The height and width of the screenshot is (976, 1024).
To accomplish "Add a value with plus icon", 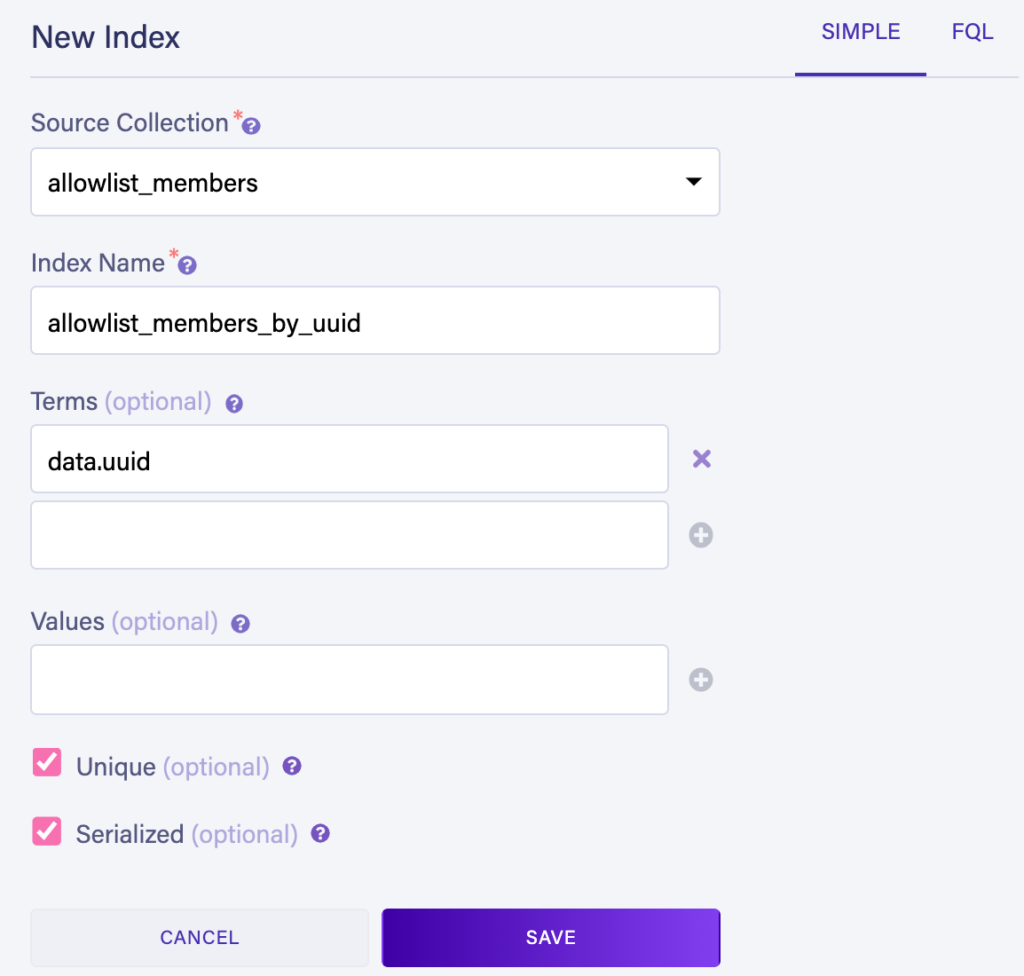I will click(701, 680).
